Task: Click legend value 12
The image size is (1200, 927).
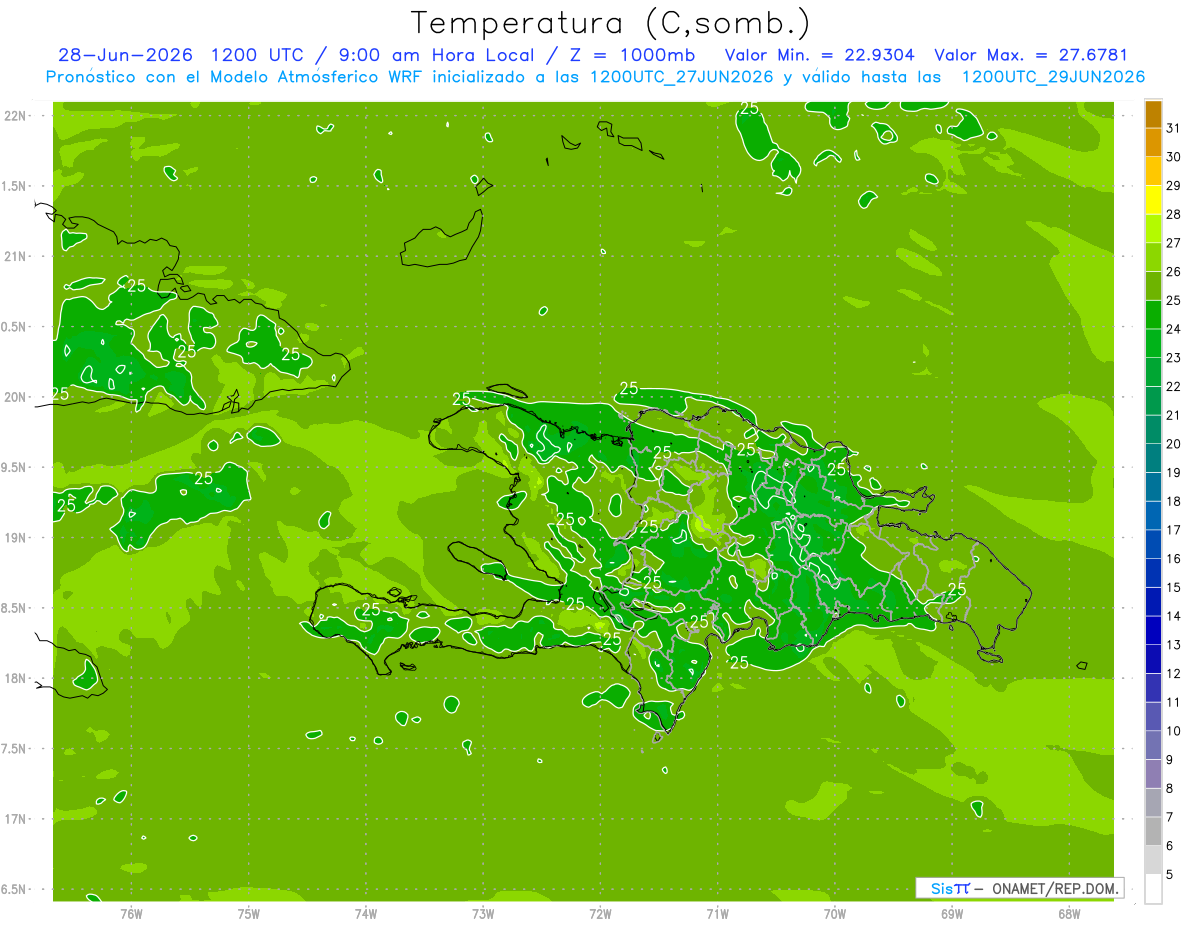Action: point(1174,674)
